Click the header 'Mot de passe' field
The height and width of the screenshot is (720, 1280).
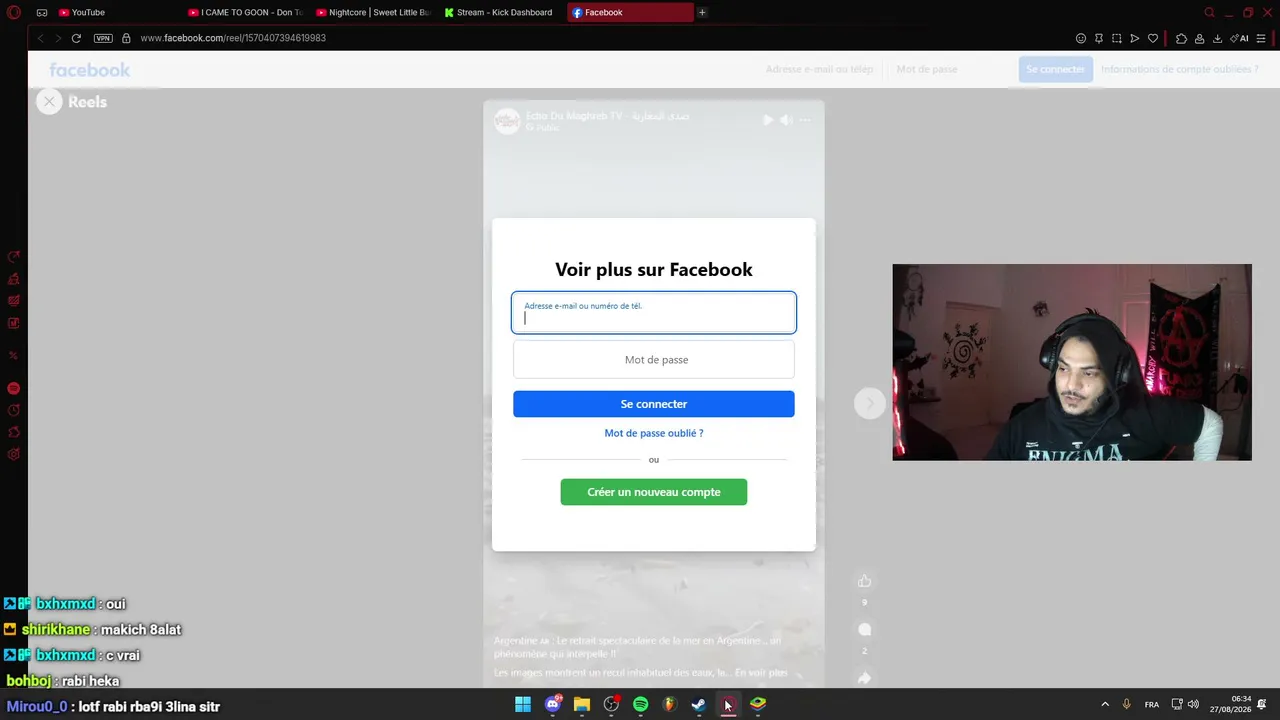coord(950,69)
